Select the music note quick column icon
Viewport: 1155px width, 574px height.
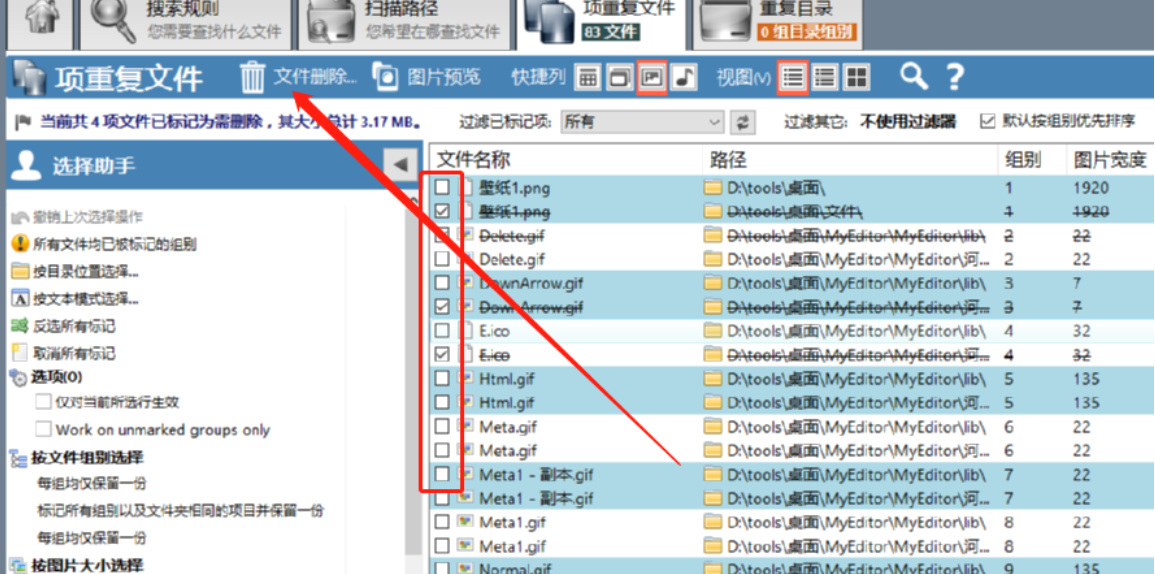click(684, 77)
